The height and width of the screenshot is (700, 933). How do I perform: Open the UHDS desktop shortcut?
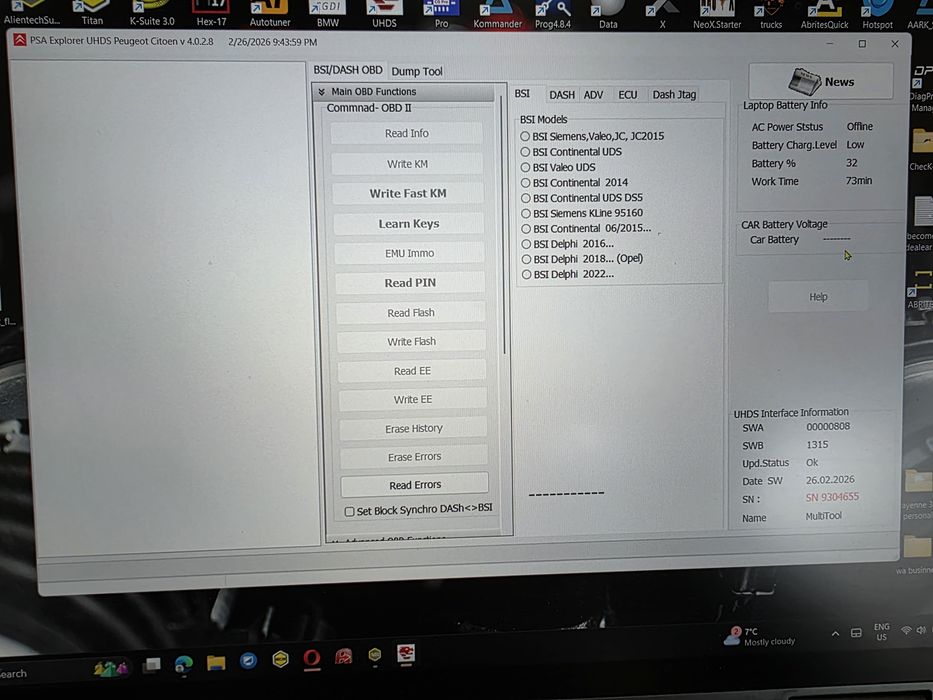(x=384, y=13)
